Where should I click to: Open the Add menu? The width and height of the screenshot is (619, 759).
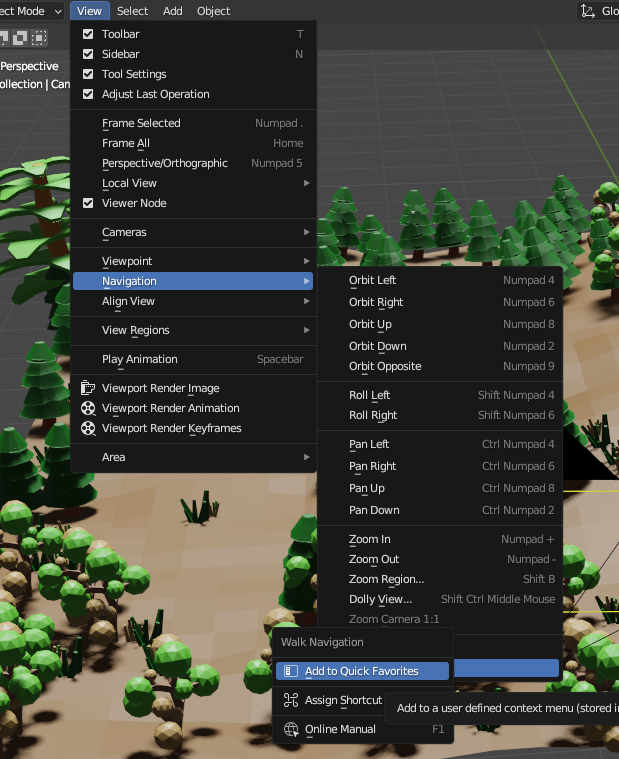[173, 11]
